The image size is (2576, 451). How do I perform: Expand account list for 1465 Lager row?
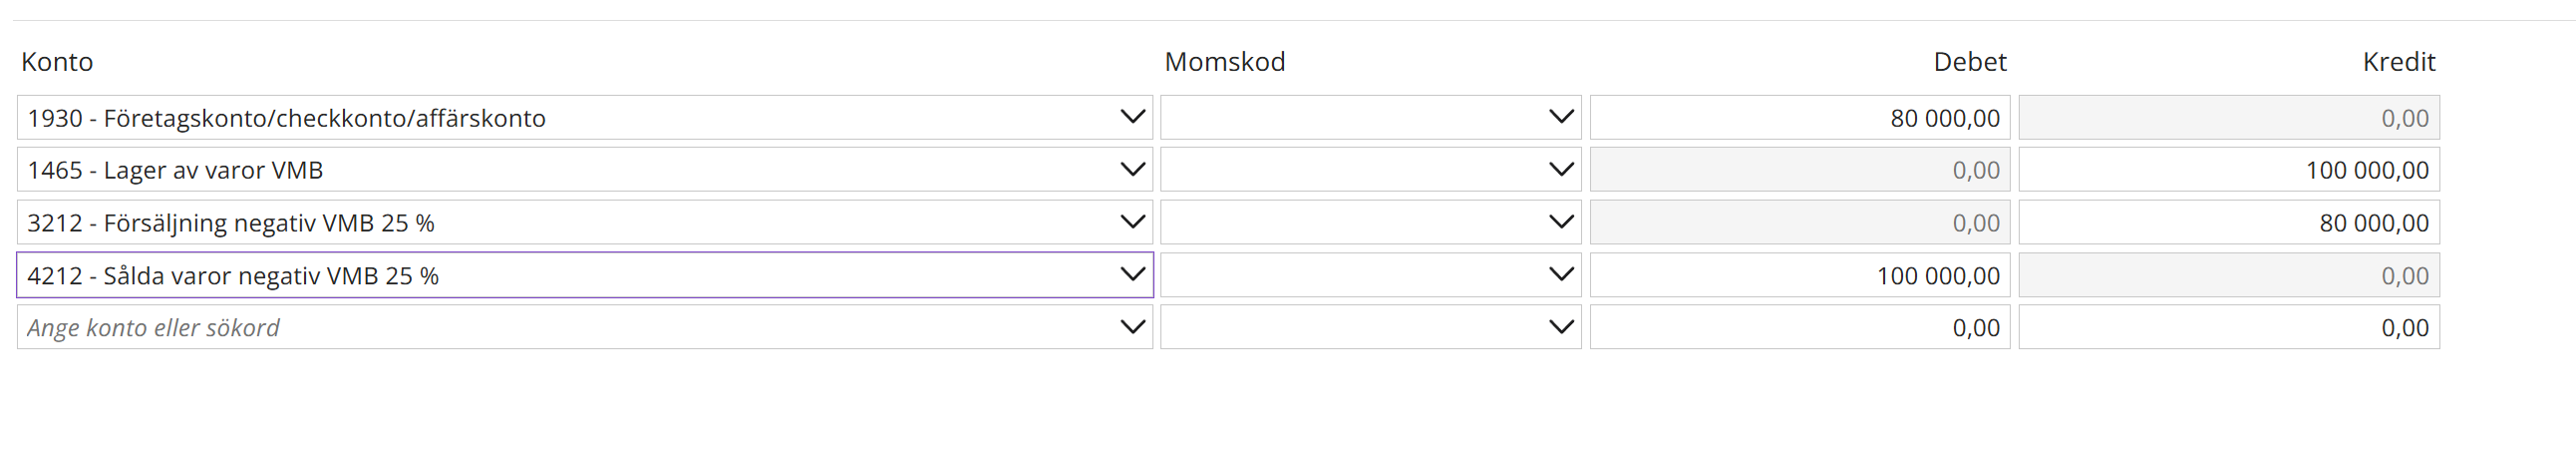(x=1132, y=170)
